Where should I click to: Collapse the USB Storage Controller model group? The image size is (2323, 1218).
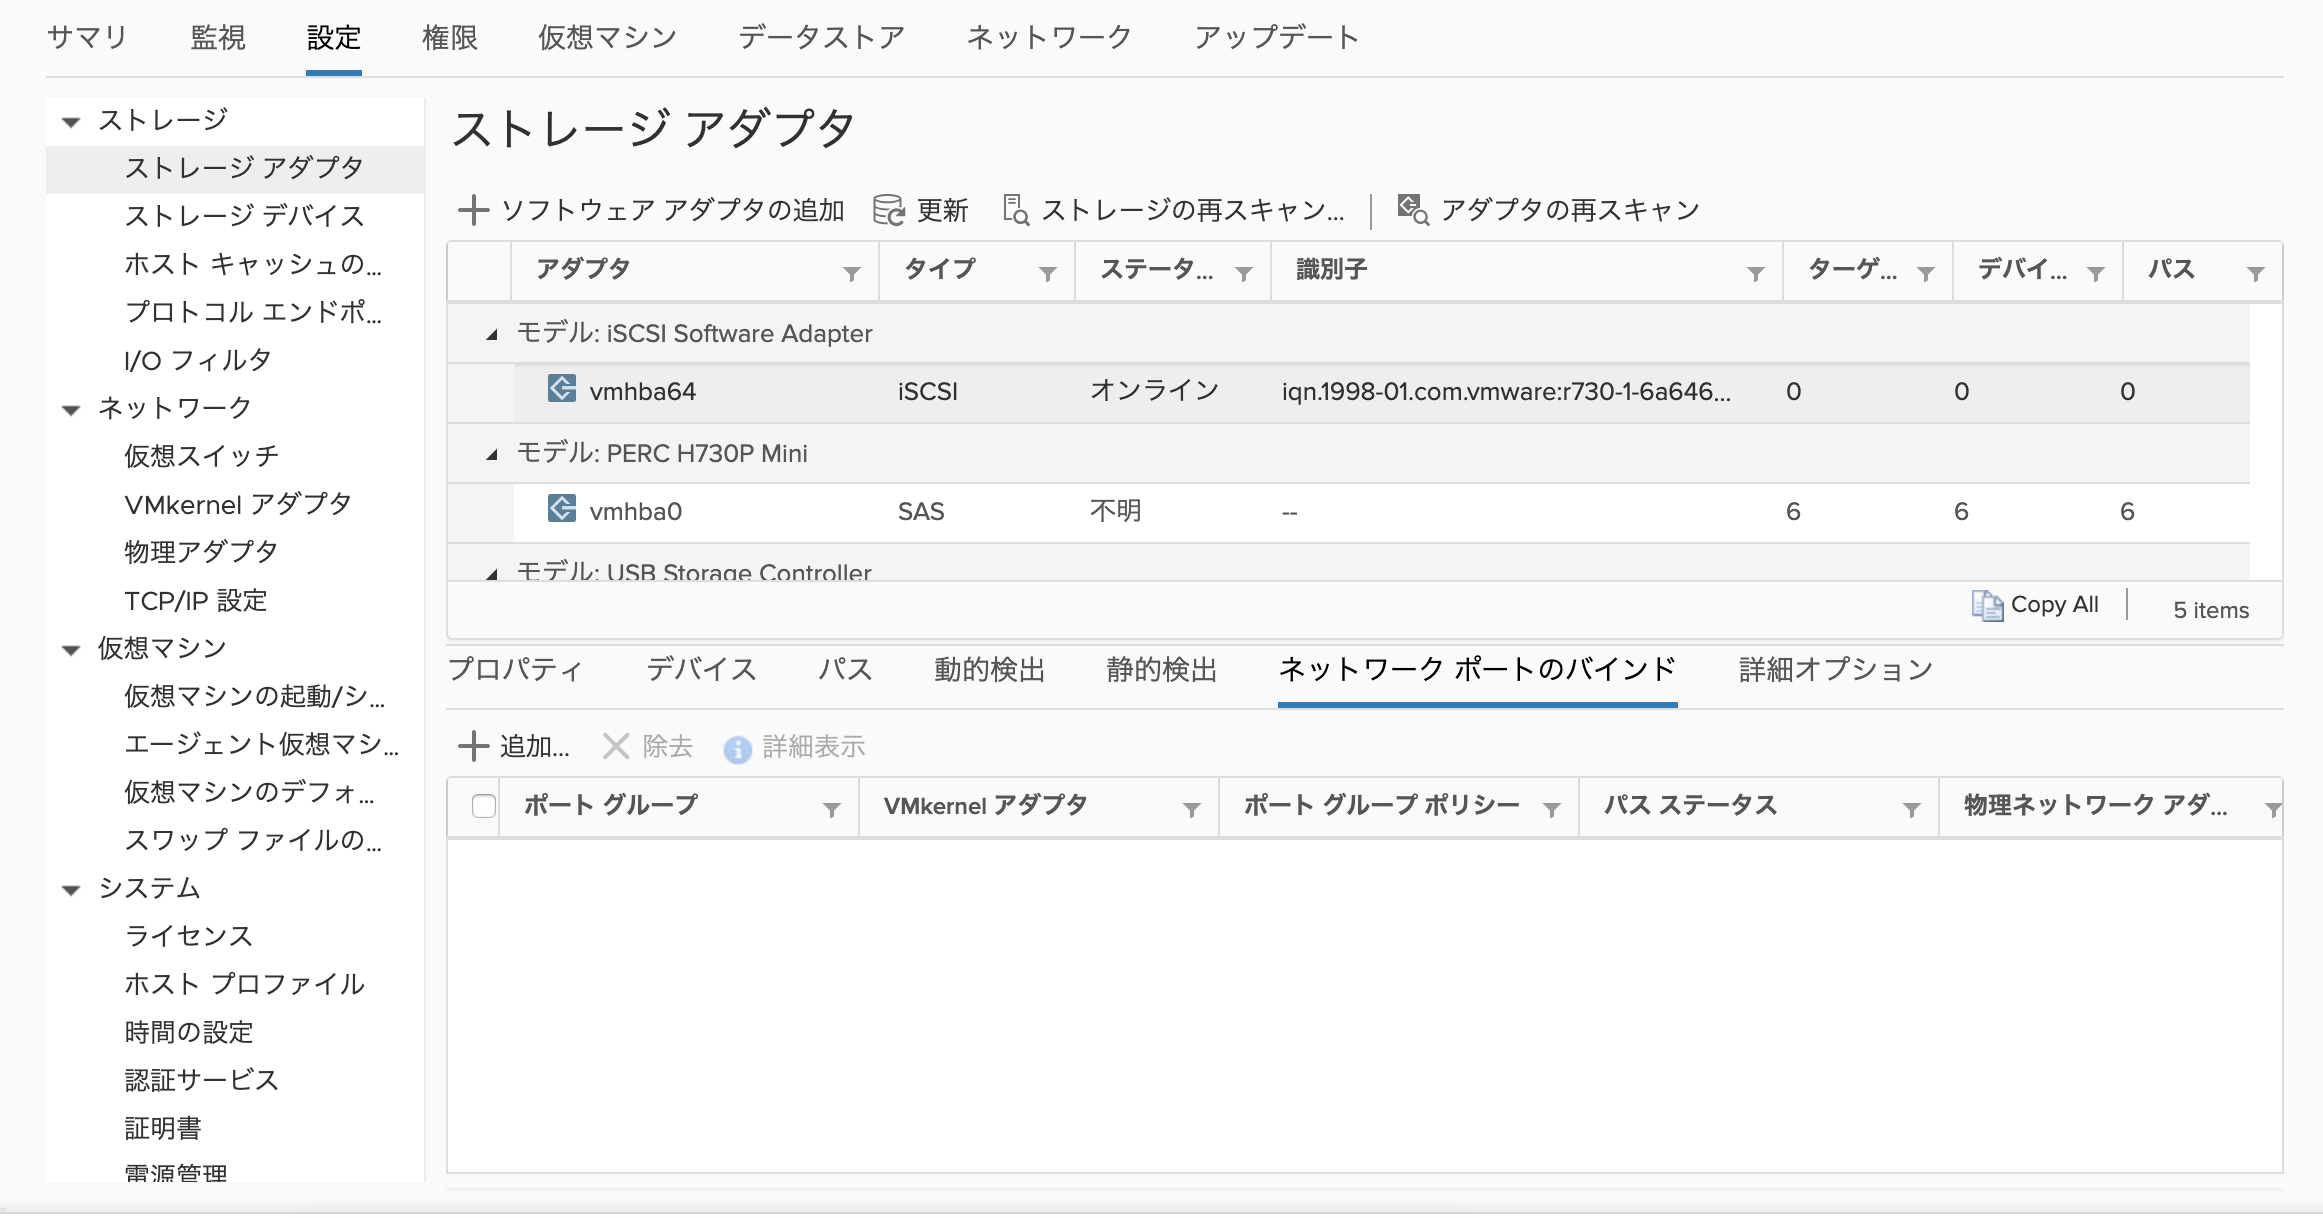(492, 574)
